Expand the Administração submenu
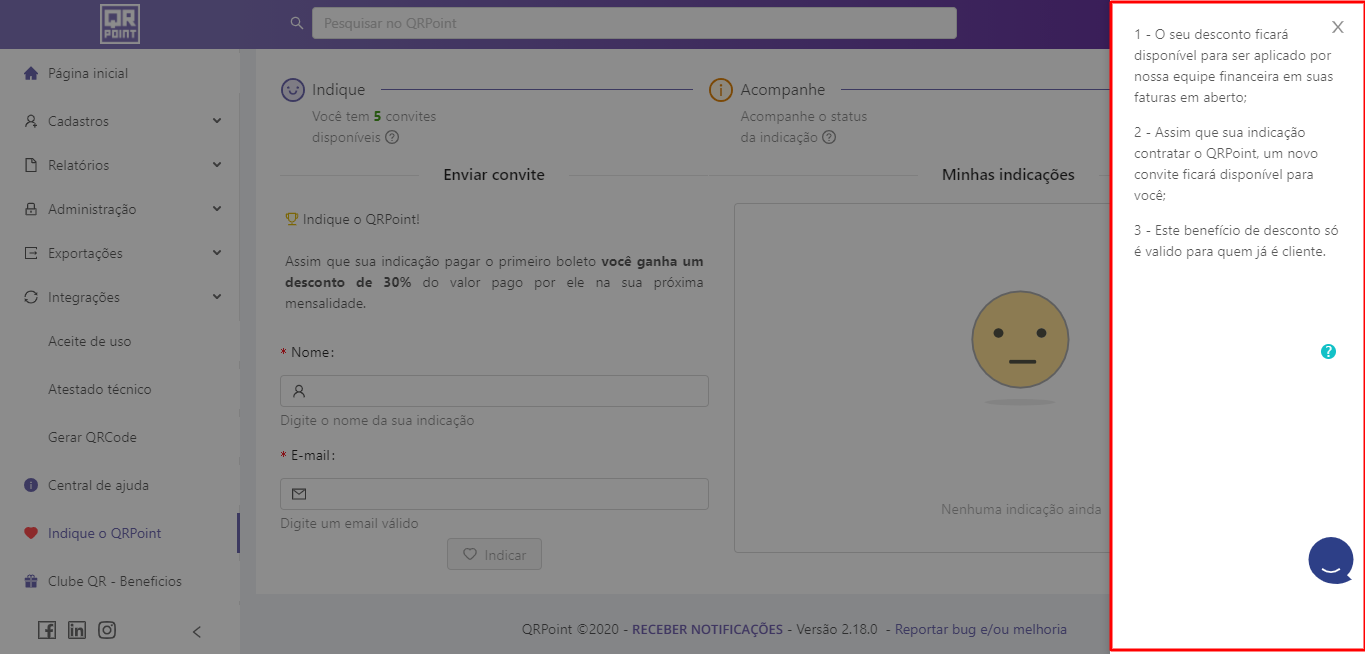This screenshot has height=654, width=1365. [x=120, y=209]
